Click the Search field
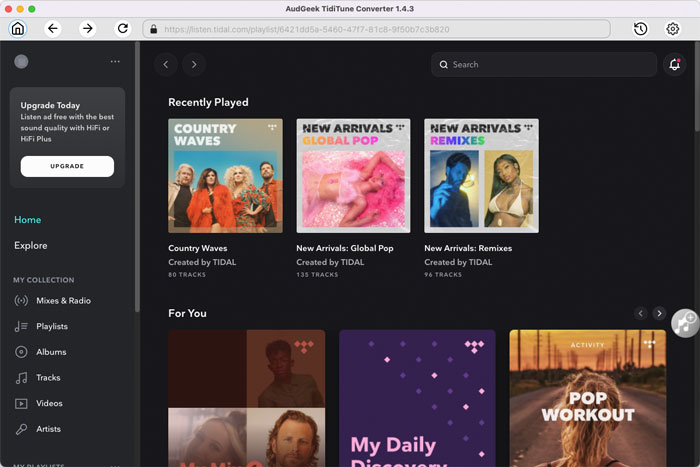Screen dimensions: 700x467 544,64
